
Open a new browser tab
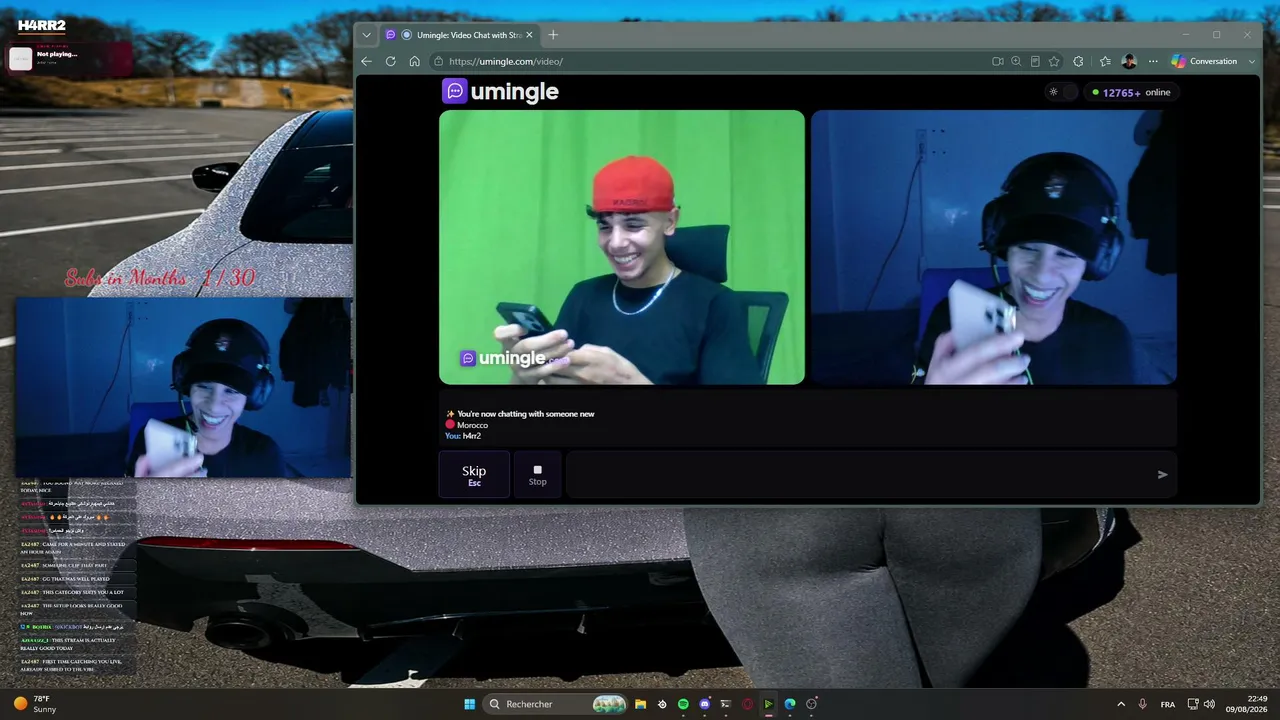(x=553, y=35)
